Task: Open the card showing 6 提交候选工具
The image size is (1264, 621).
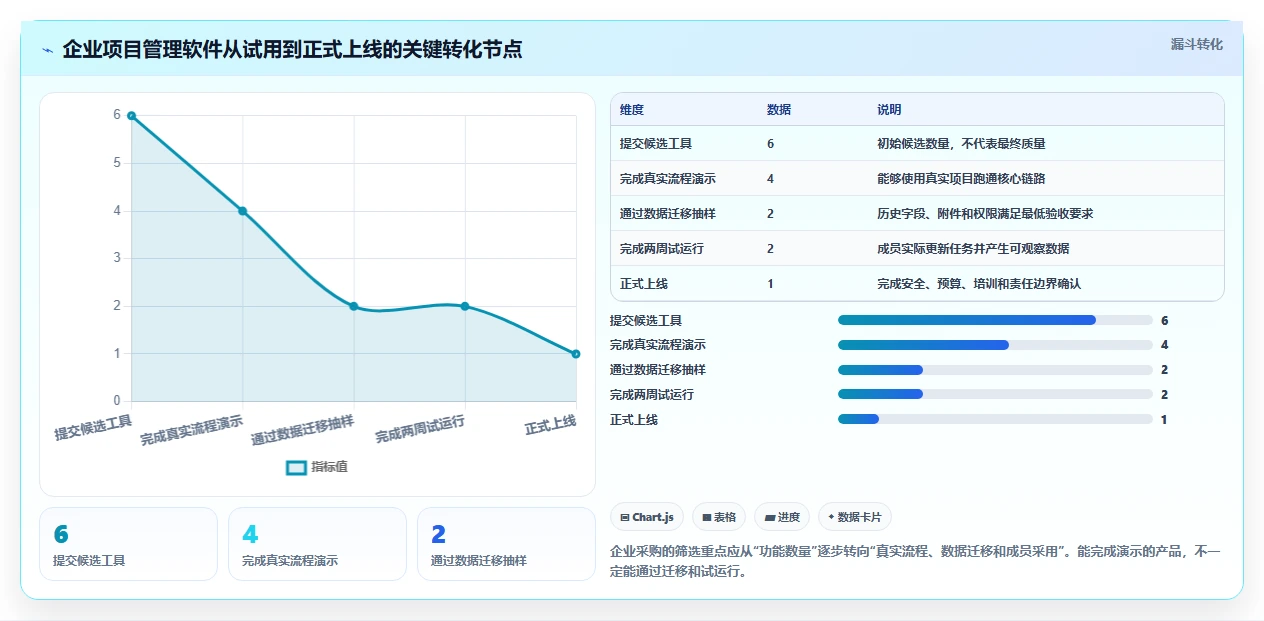Action: tap(128, 544)
